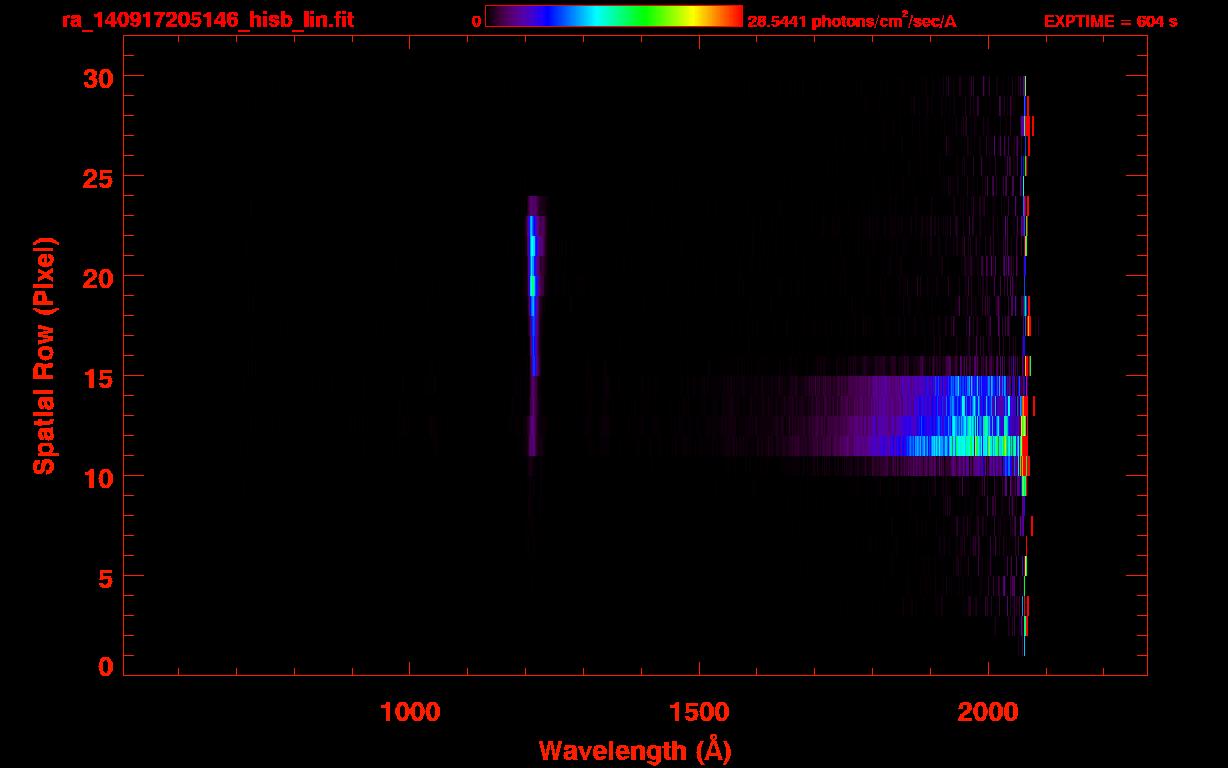Select the colorbar minimum value 0
1228x768 pixels.
476,21
